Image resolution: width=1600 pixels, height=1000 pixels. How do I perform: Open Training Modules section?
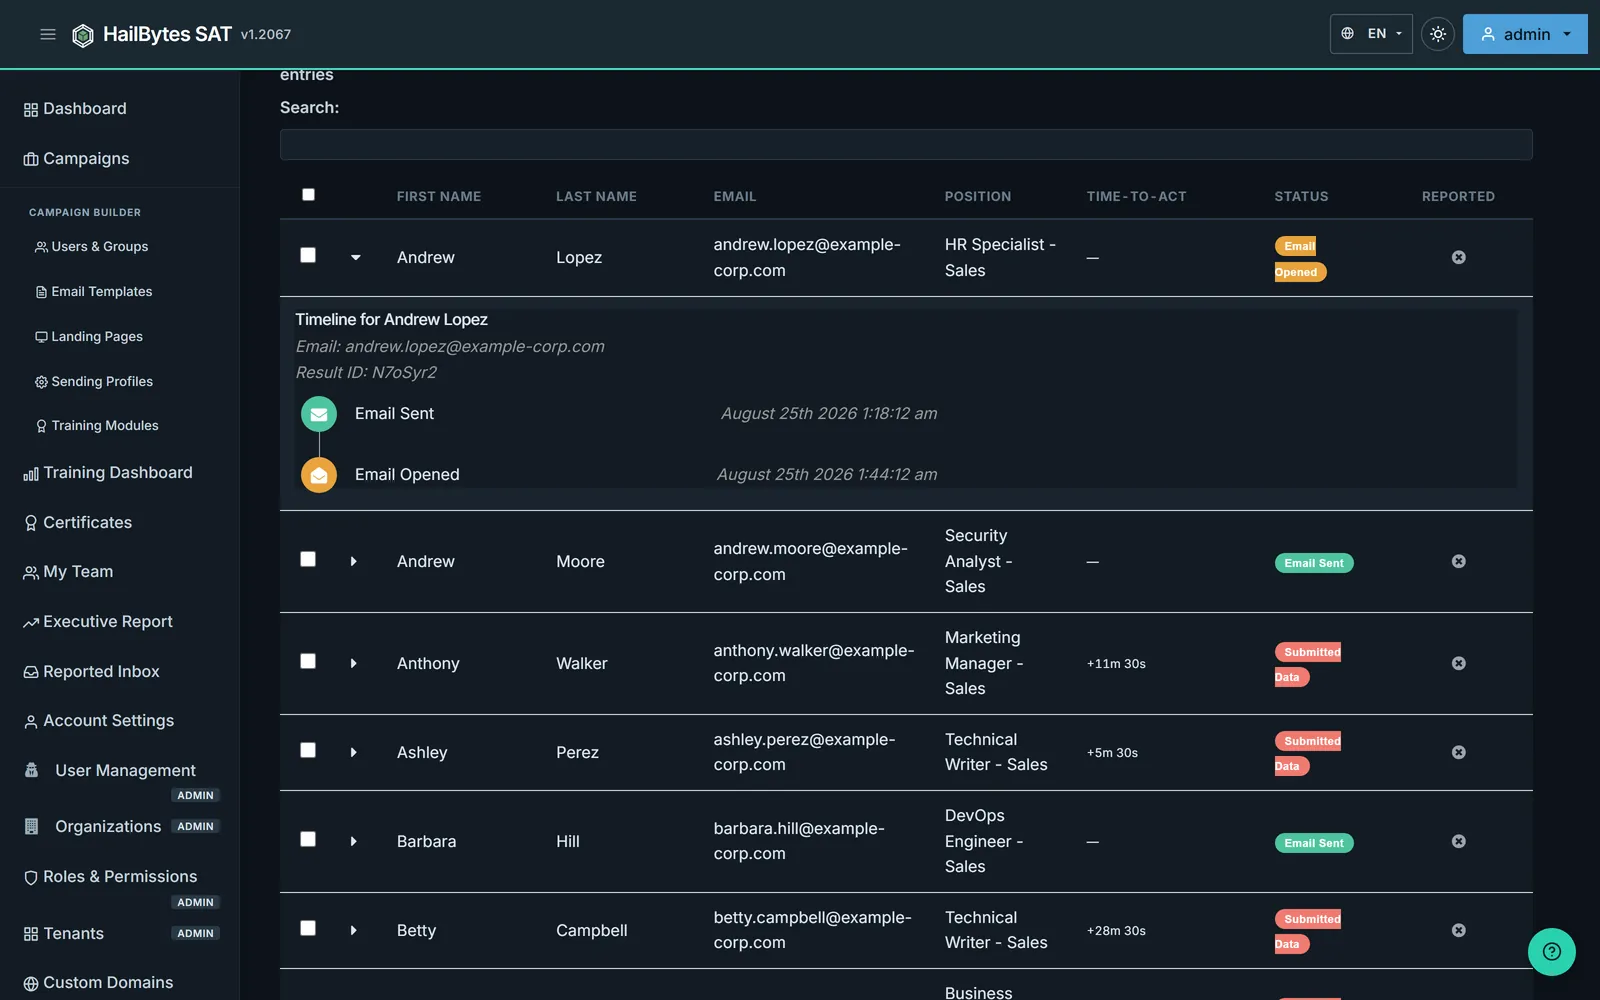click(x=97, y=426)
